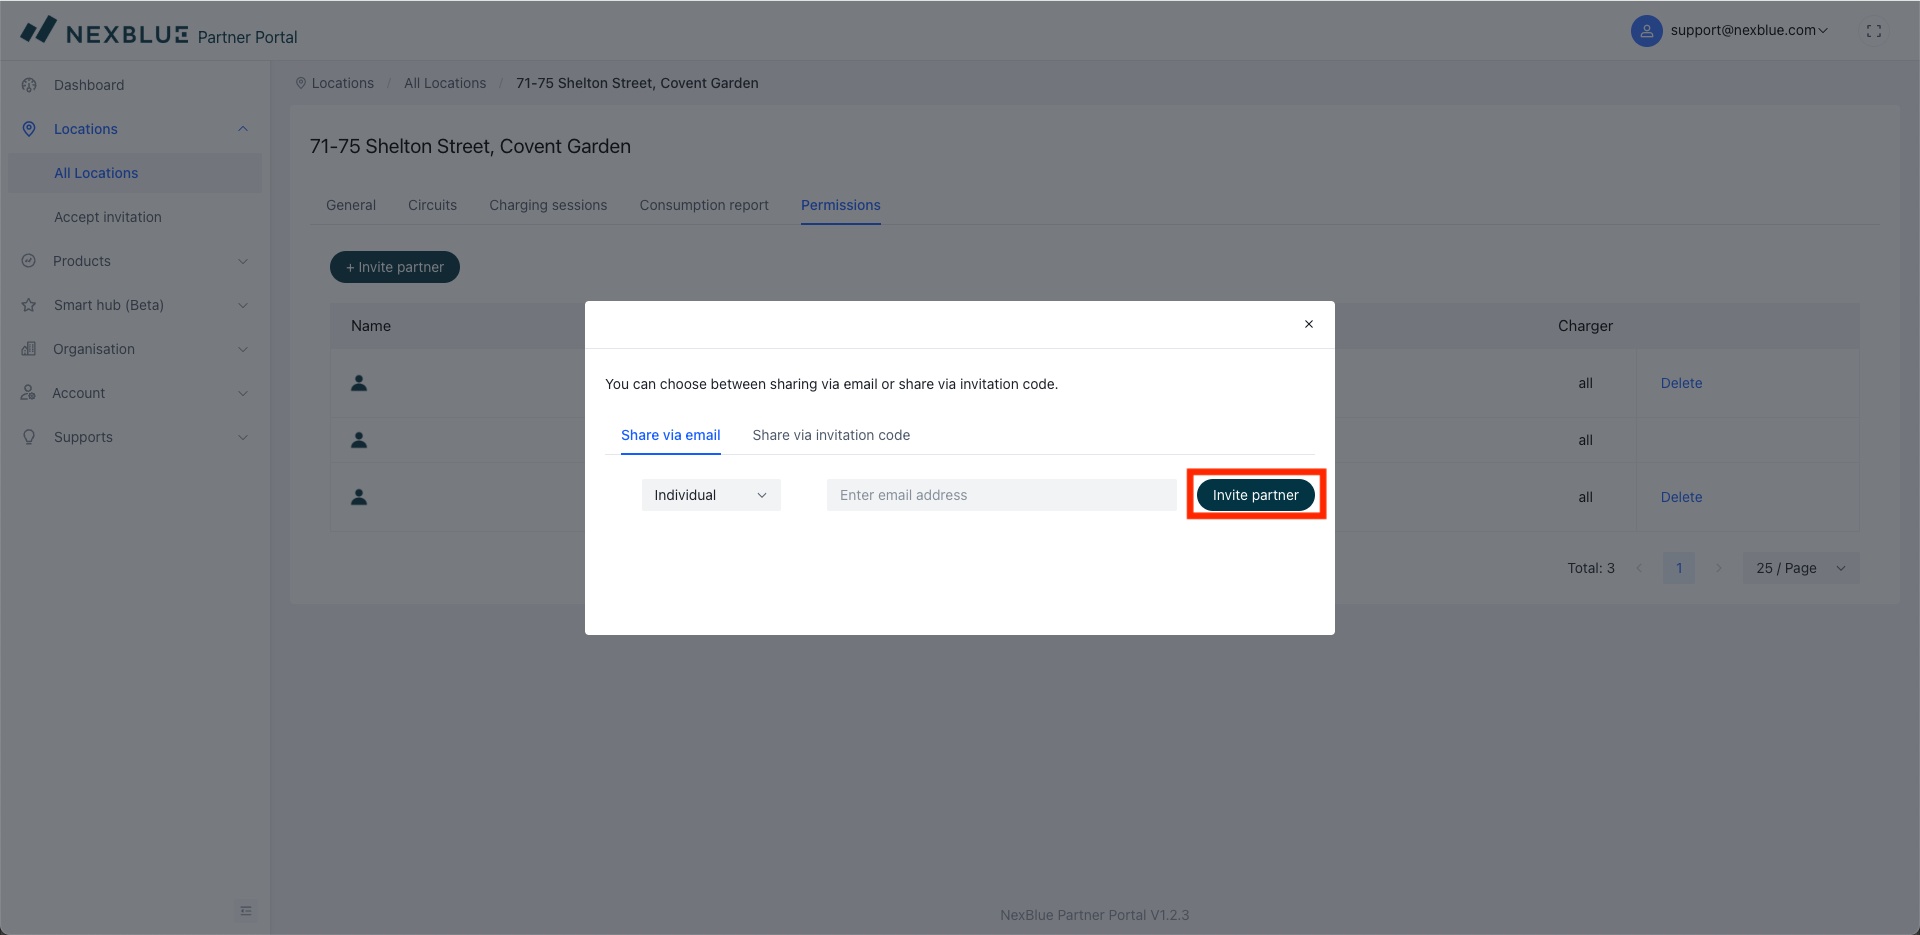
Task: Open the Consumption report tab
Action: pos(704,205)
